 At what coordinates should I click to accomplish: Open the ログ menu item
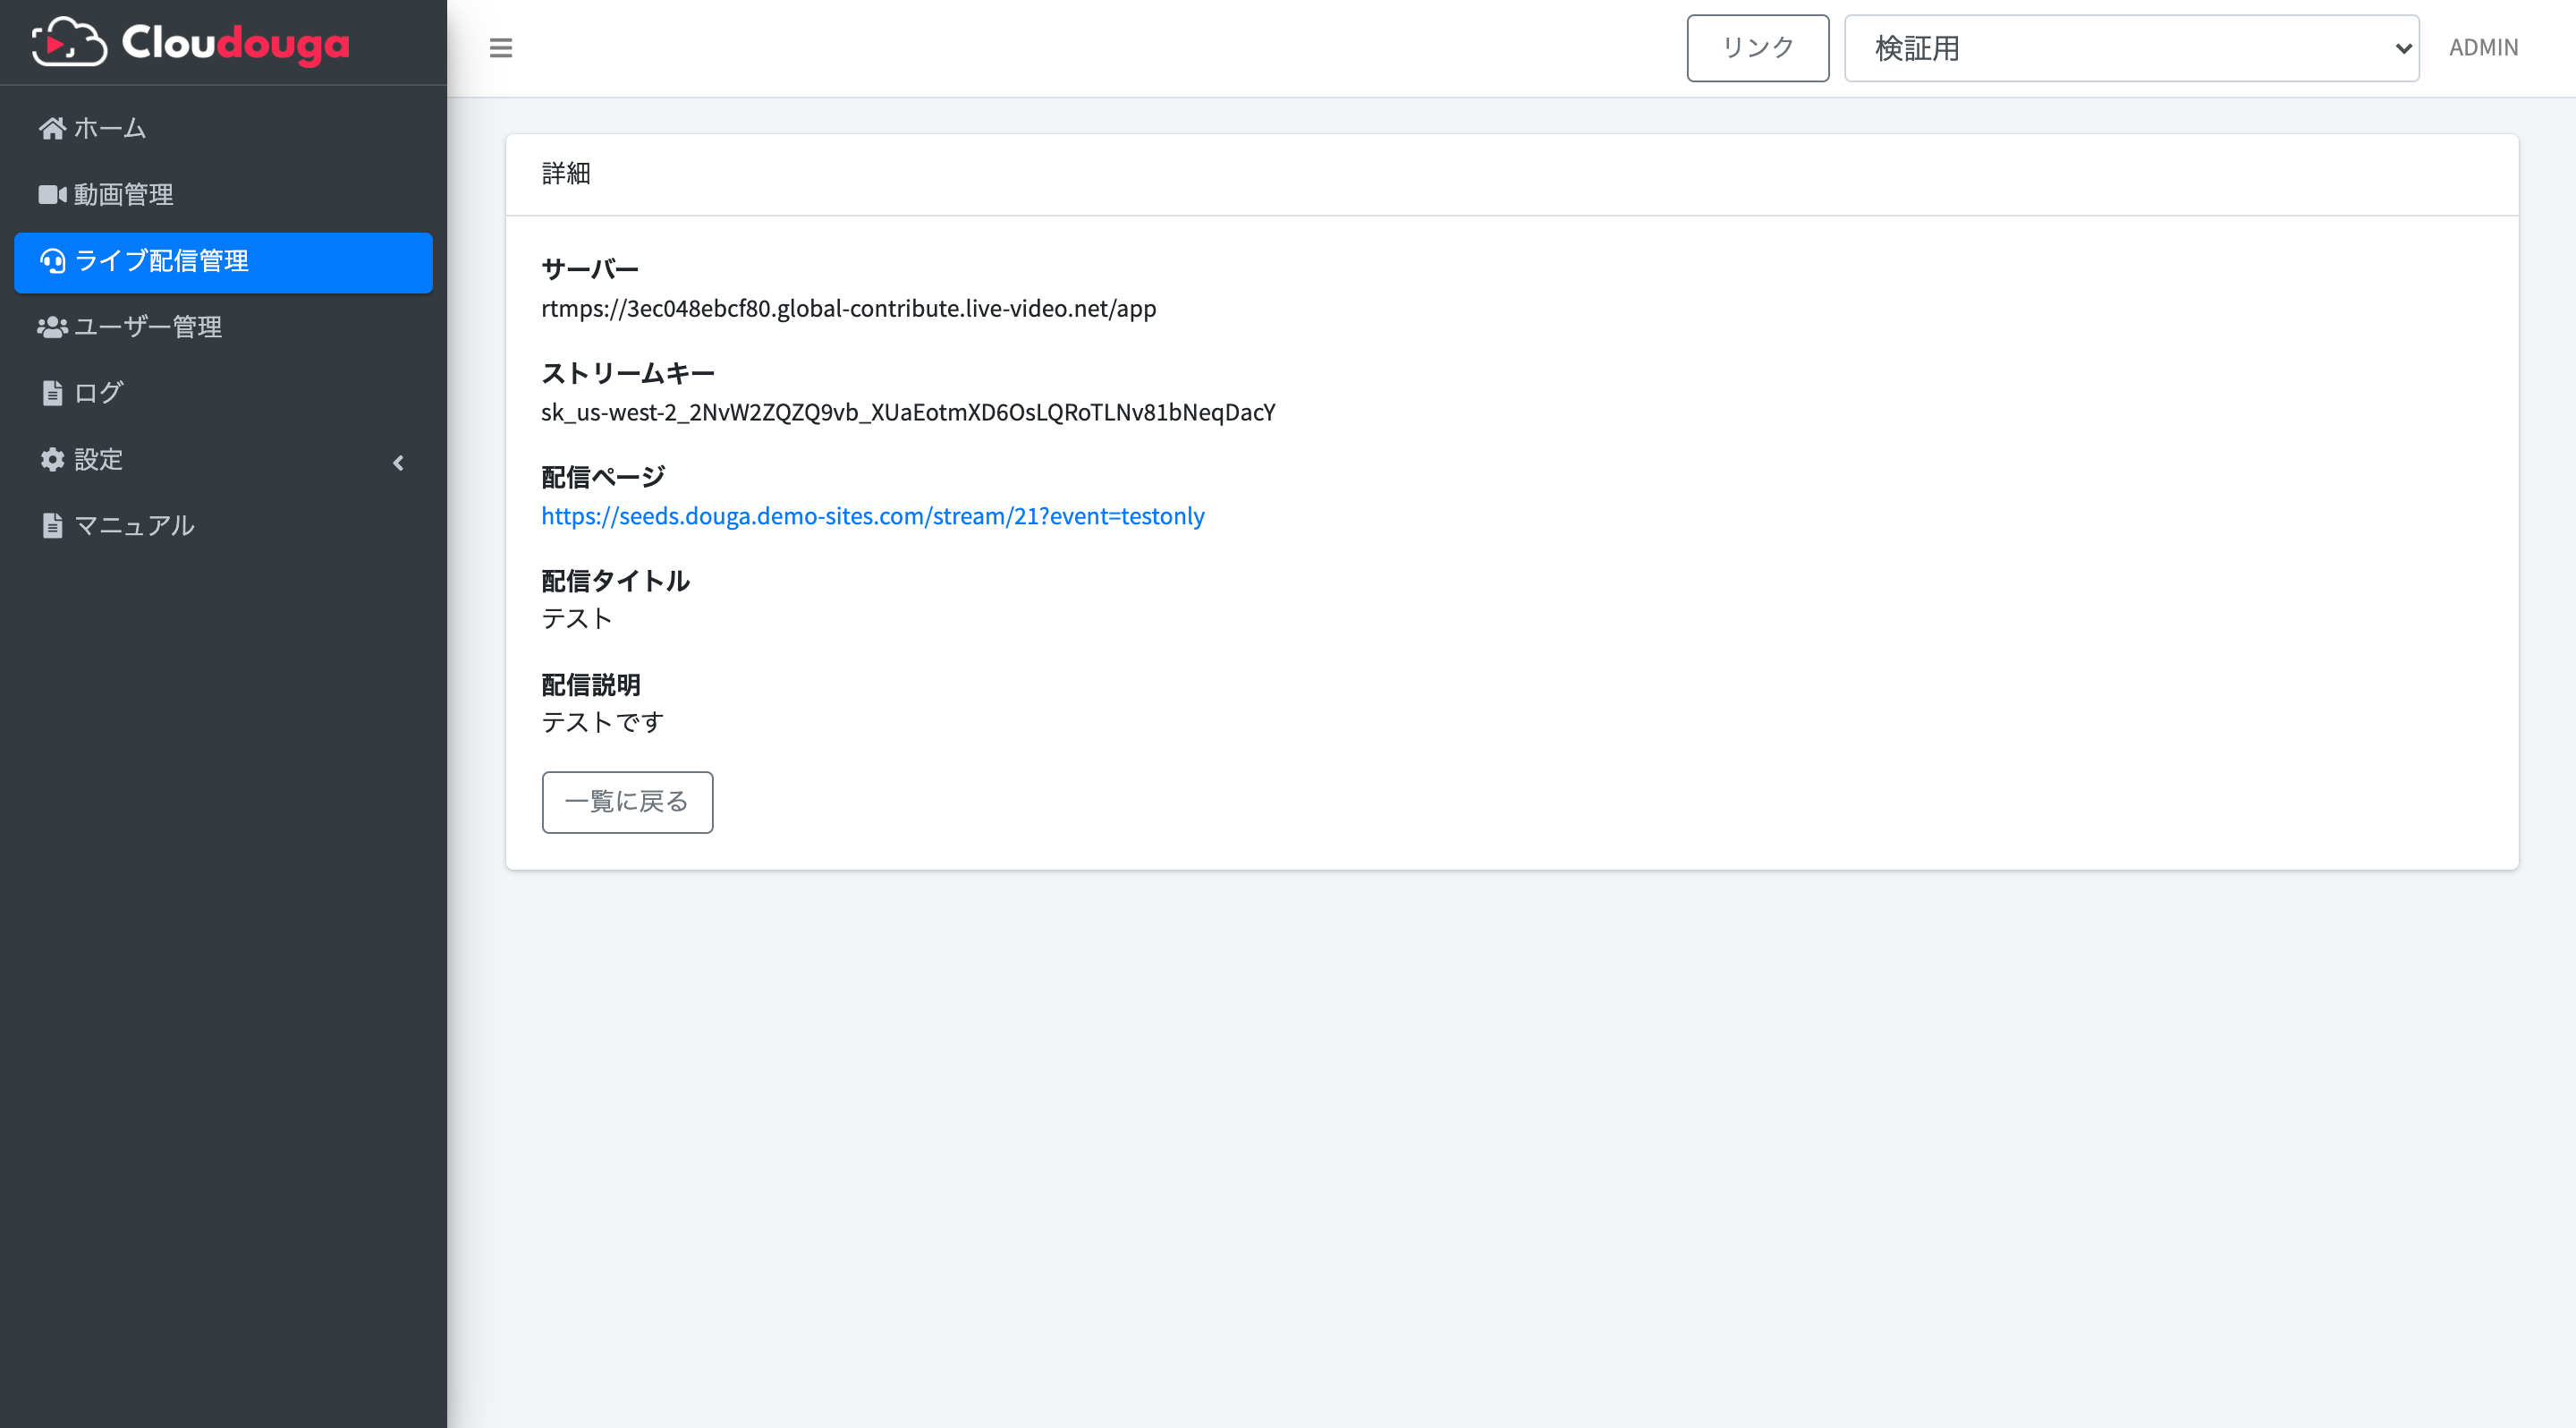point(223,393)
